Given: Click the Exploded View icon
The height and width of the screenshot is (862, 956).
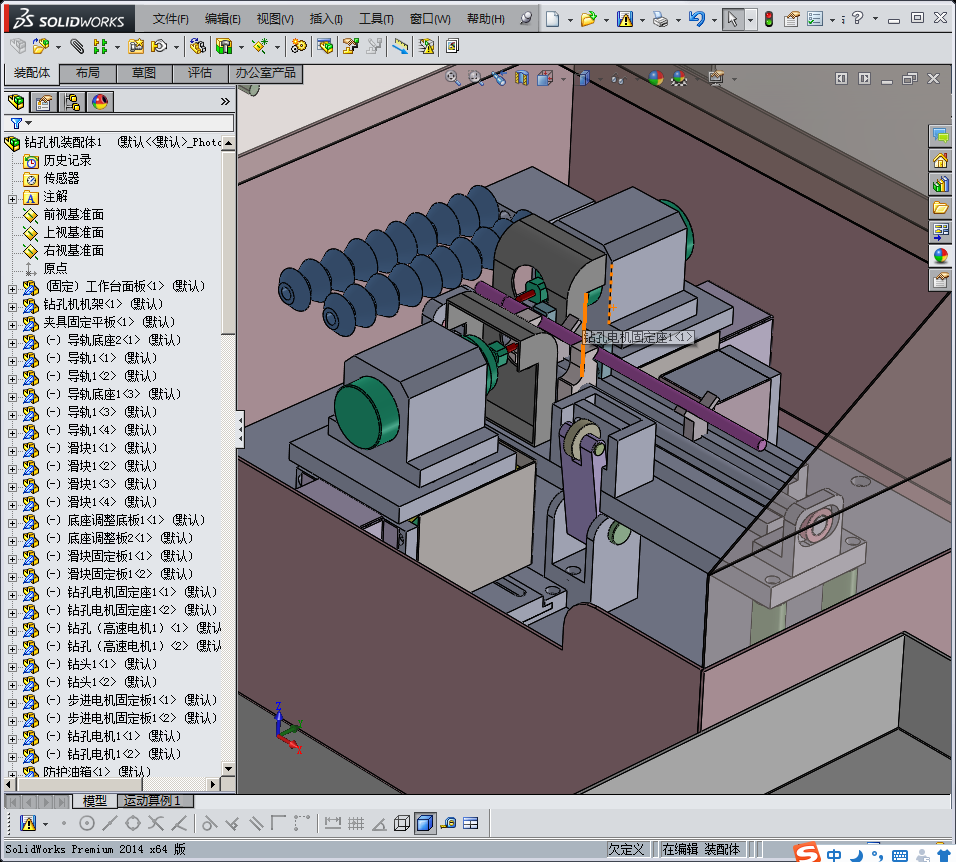Looking at the screenshot, I should click(351, 46).
